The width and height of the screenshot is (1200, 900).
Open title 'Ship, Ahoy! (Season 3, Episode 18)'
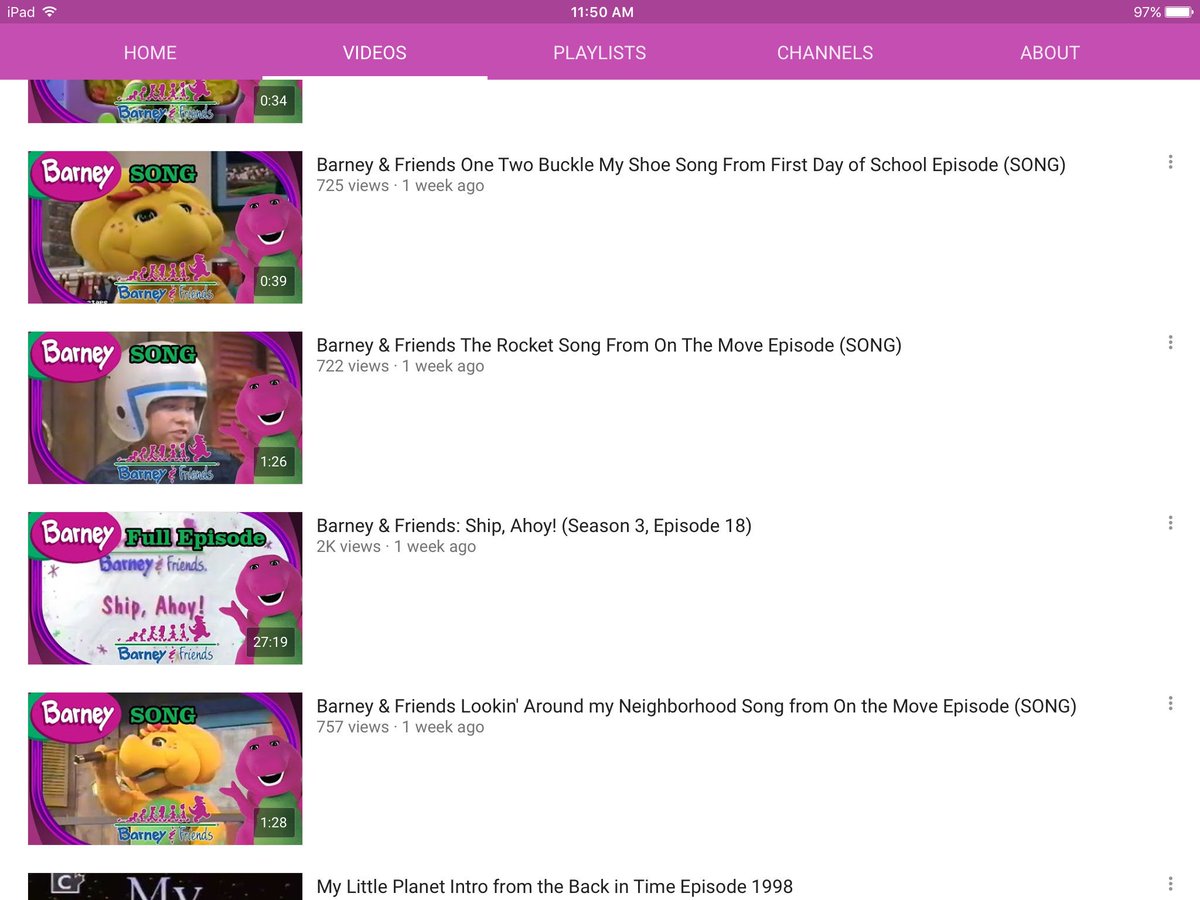tap(534, 525)
